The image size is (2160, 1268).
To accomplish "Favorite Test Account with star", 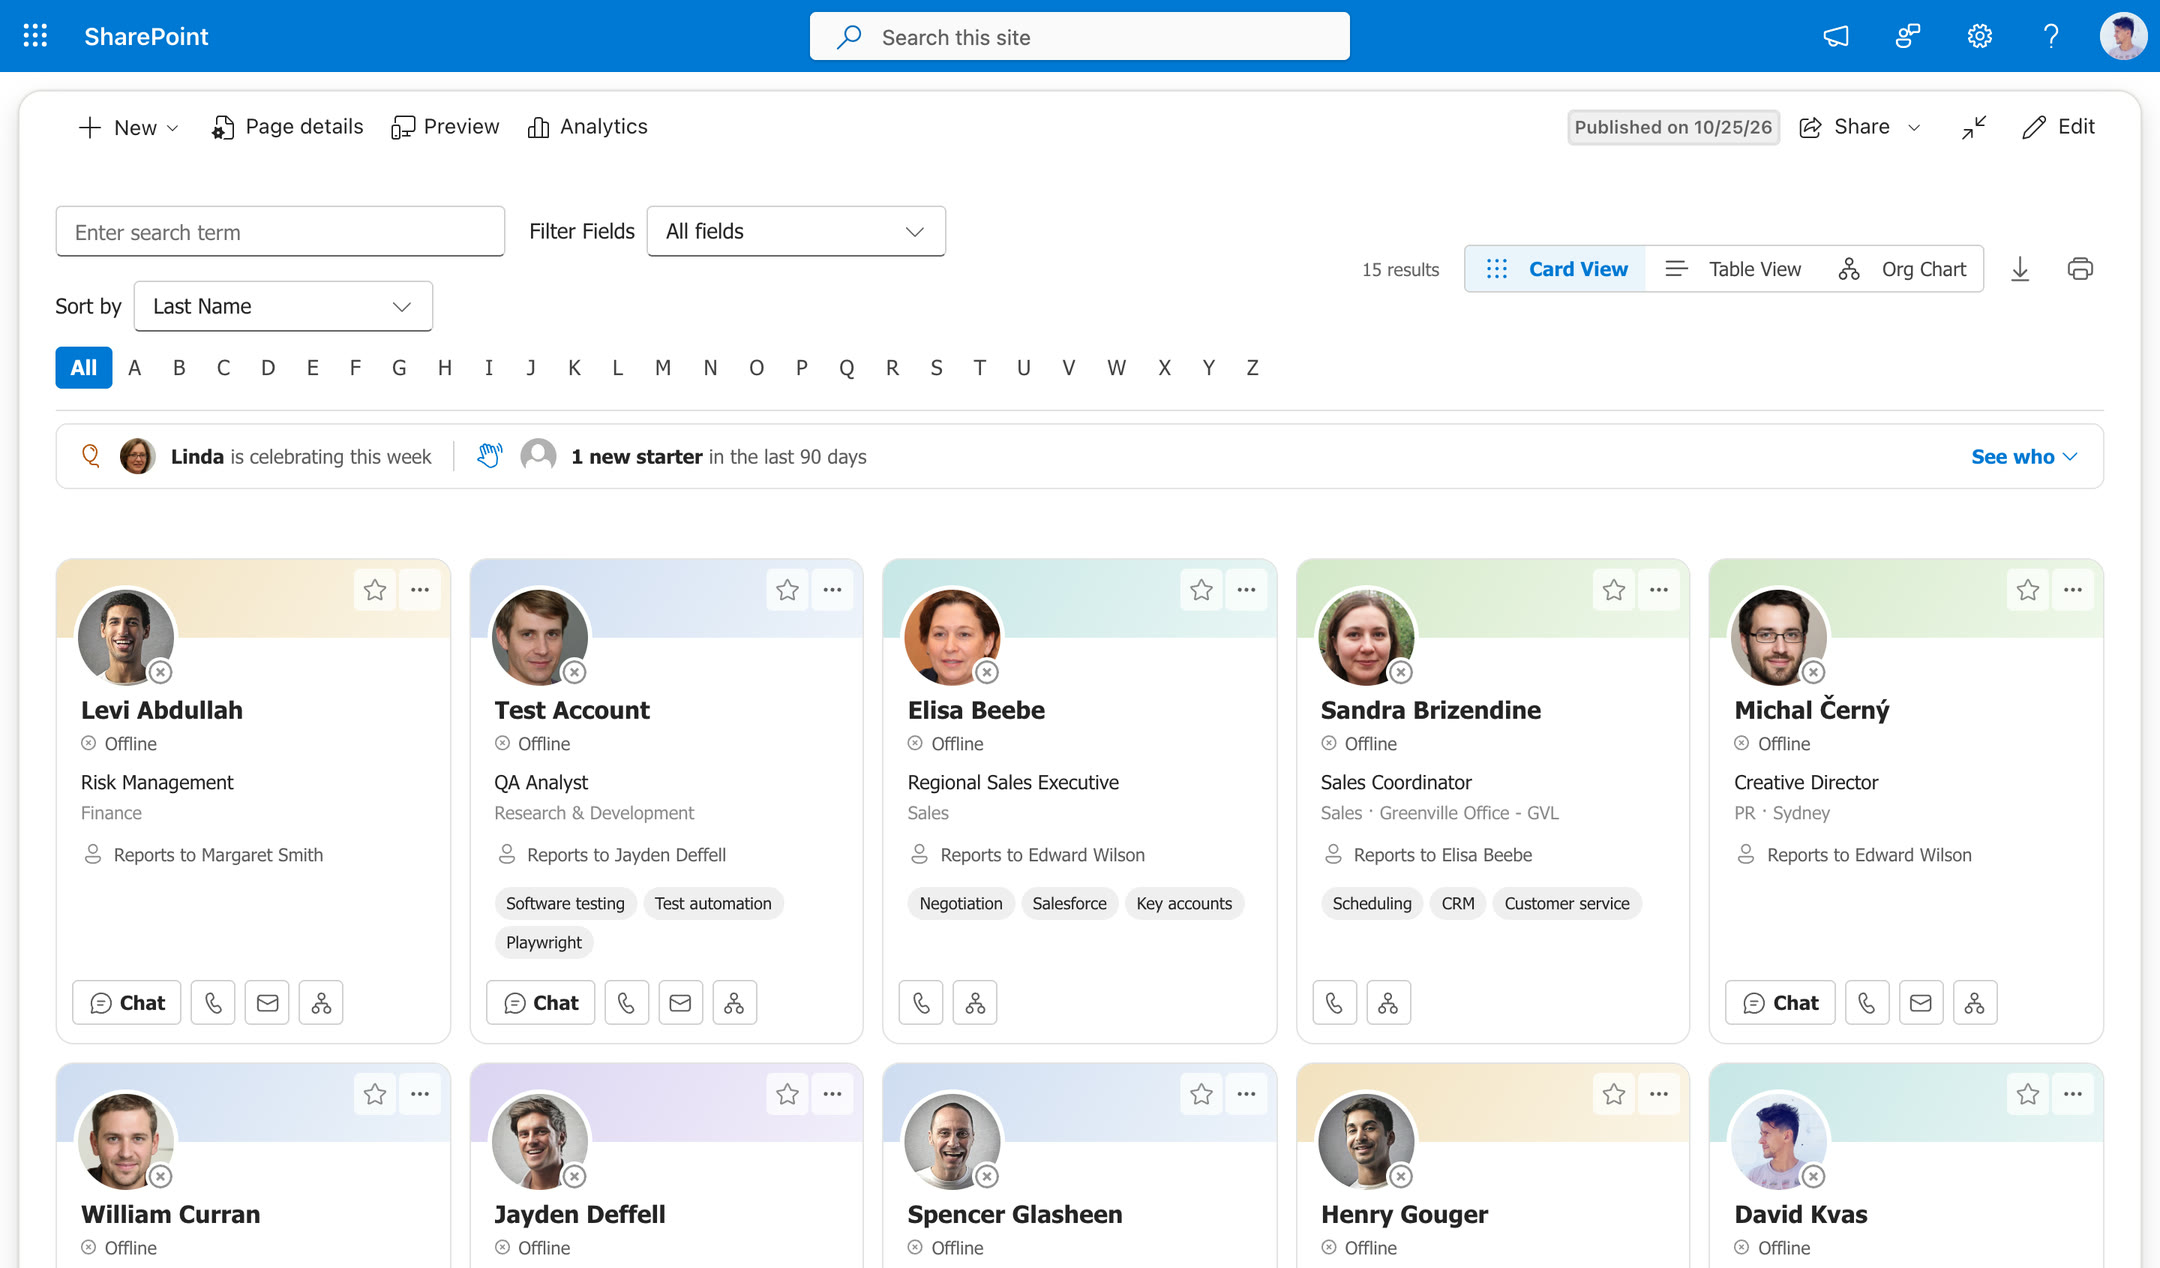I will tap(788, 590).
